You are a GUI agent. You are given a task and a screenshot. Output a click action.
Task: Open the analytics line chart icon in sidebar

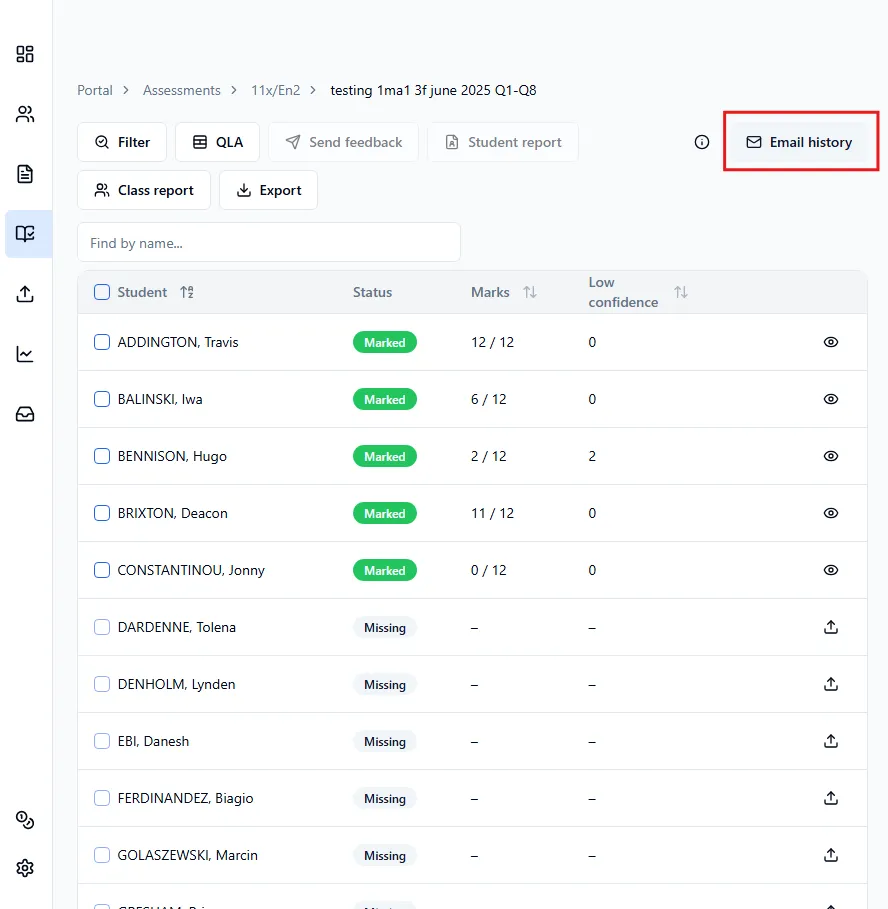click(25, 354)
